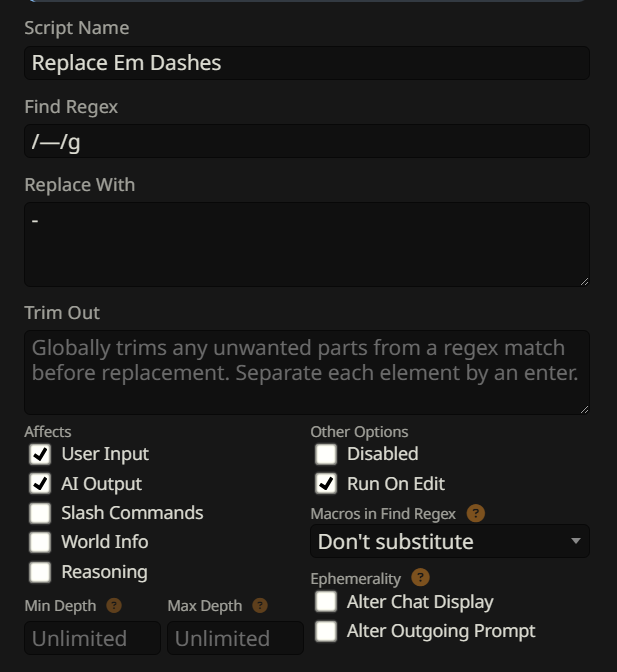The width and height of the screenshot is (617, 672).
Task: Click the Script Name text field
Action: point(306,63)
